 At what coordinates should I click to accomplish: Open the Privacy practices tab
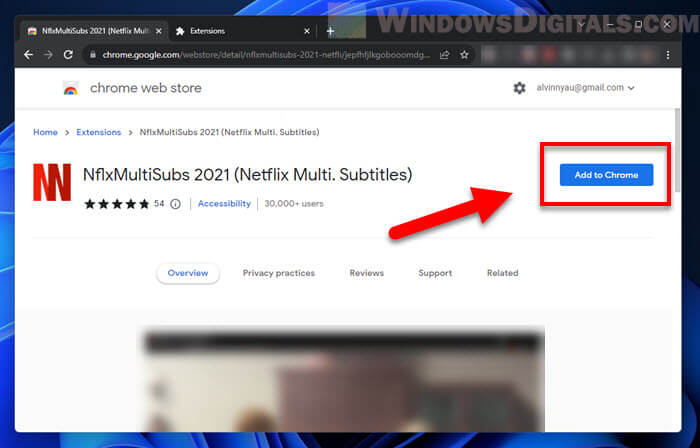279,273
